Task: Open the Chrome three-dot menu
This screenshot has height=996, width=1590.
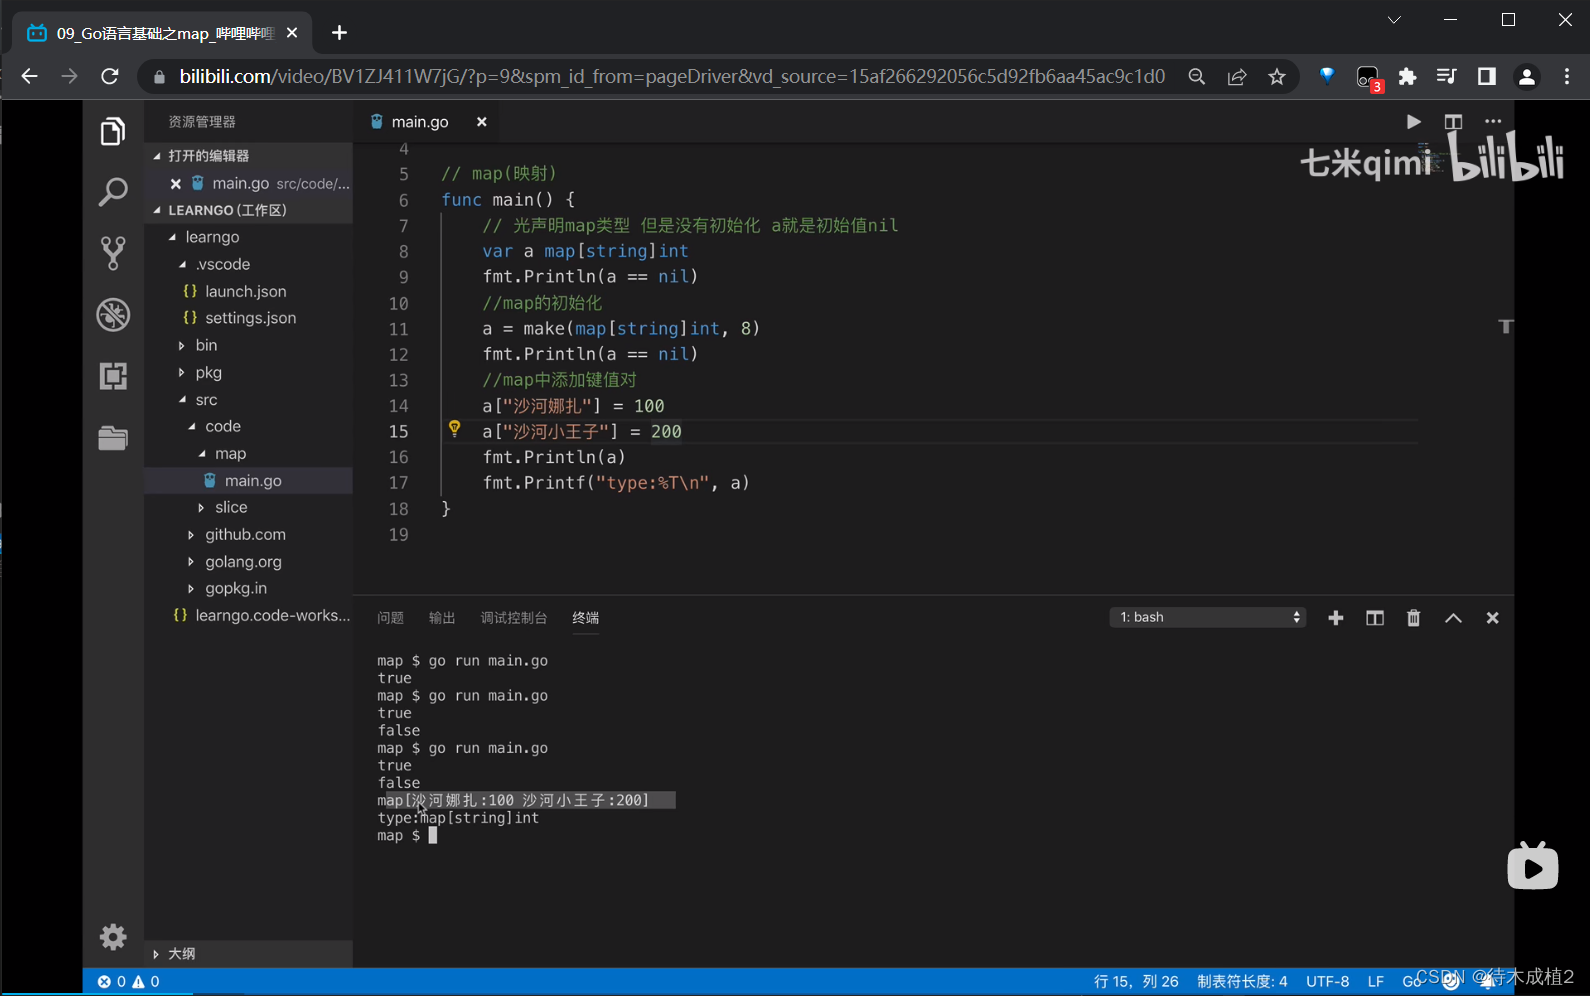Action: [1566, 77]
